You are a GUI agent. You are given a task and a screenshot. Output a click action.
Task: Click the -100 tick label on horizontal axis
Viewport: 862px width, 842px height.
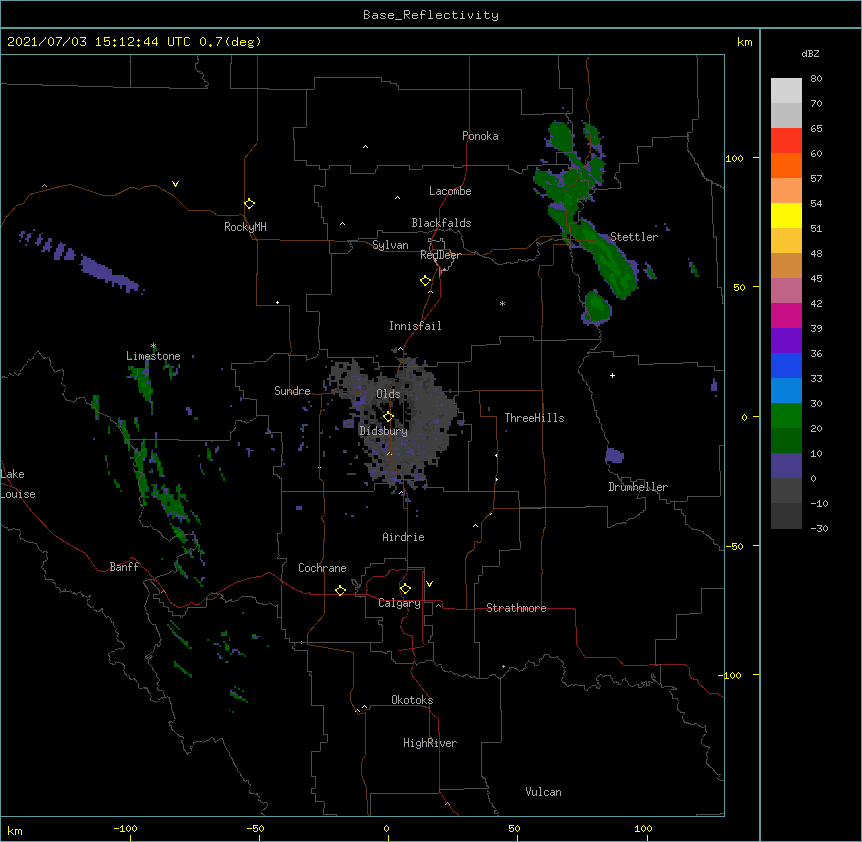(x=125, y=828)
